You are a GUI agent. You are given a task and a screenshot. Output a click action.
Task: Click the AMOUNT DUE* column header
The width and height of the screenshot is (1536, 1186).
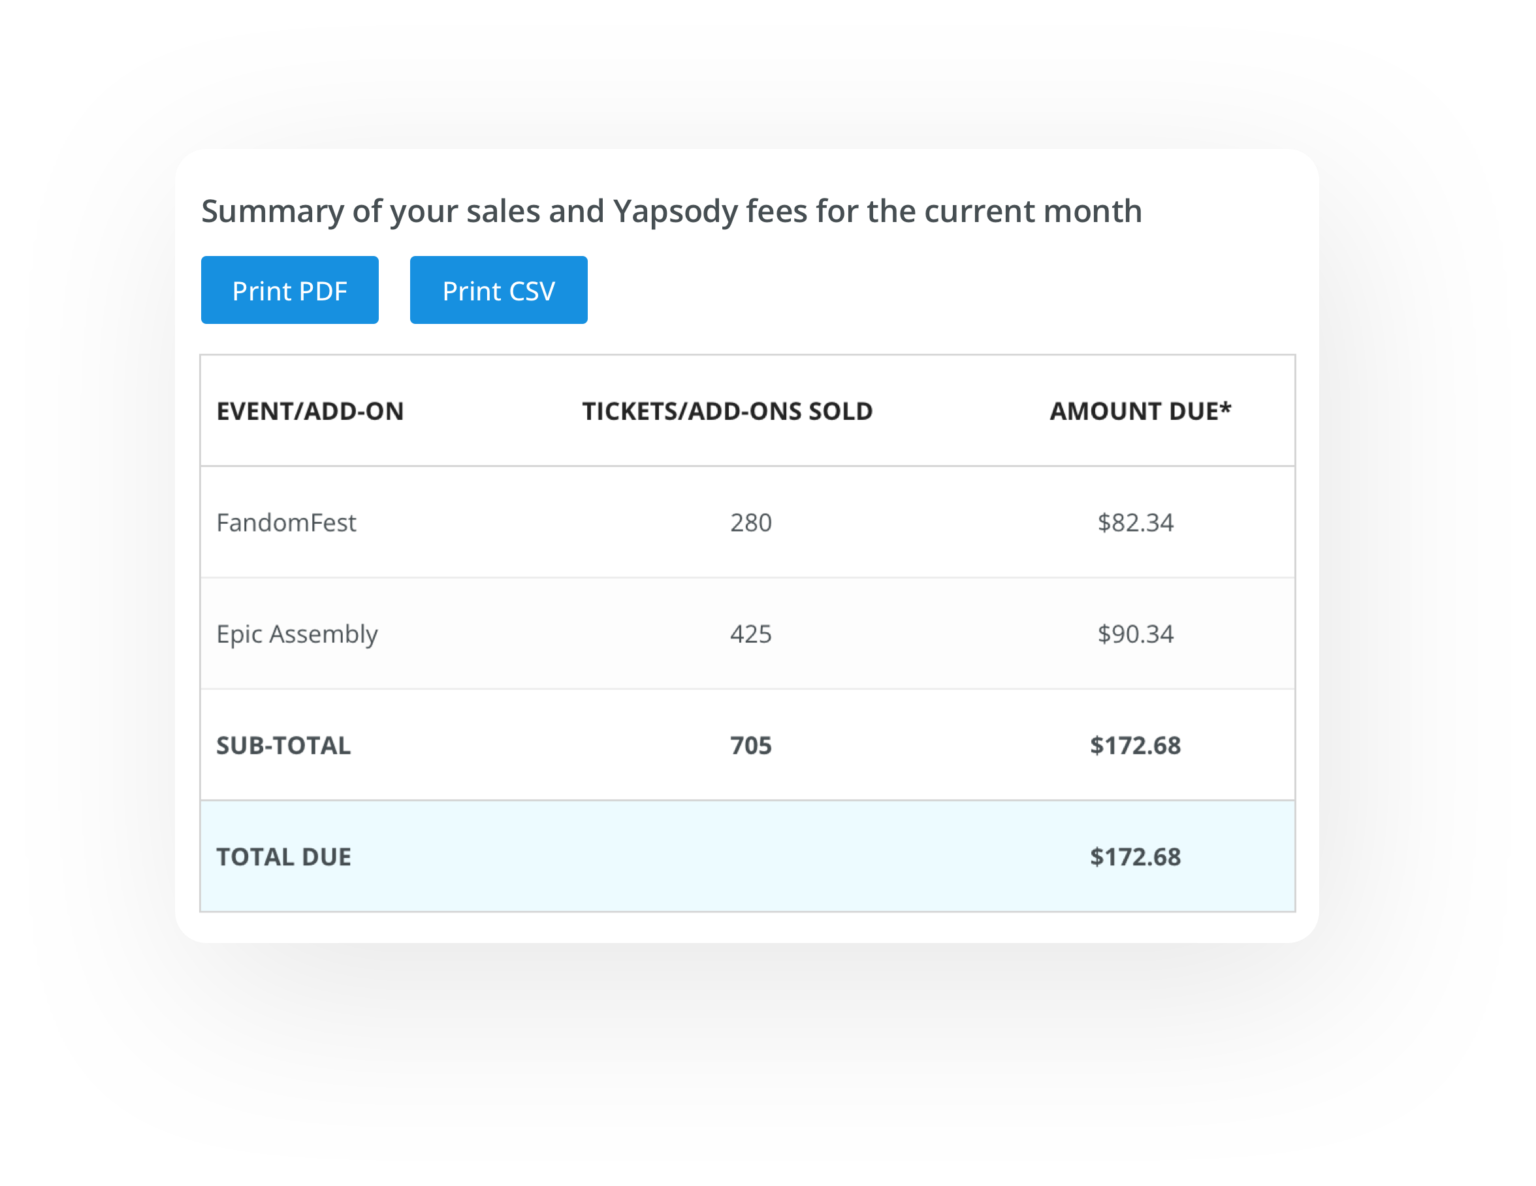(1139, 411)
